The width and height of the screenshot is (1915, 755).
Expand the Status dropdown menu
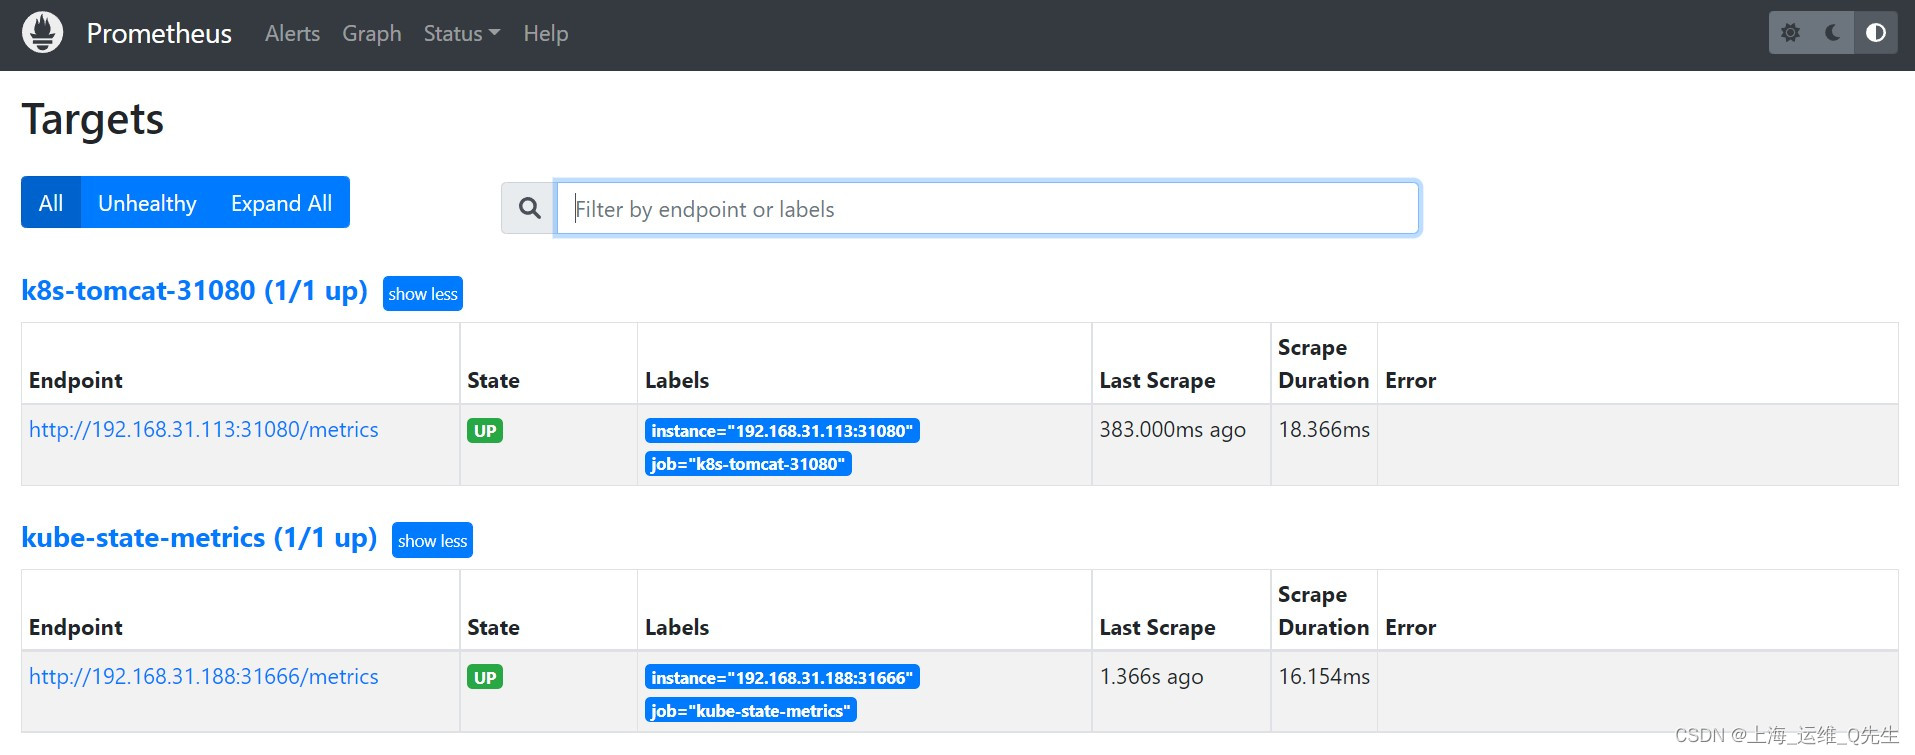pyautogui.click(x=461, y=33)
